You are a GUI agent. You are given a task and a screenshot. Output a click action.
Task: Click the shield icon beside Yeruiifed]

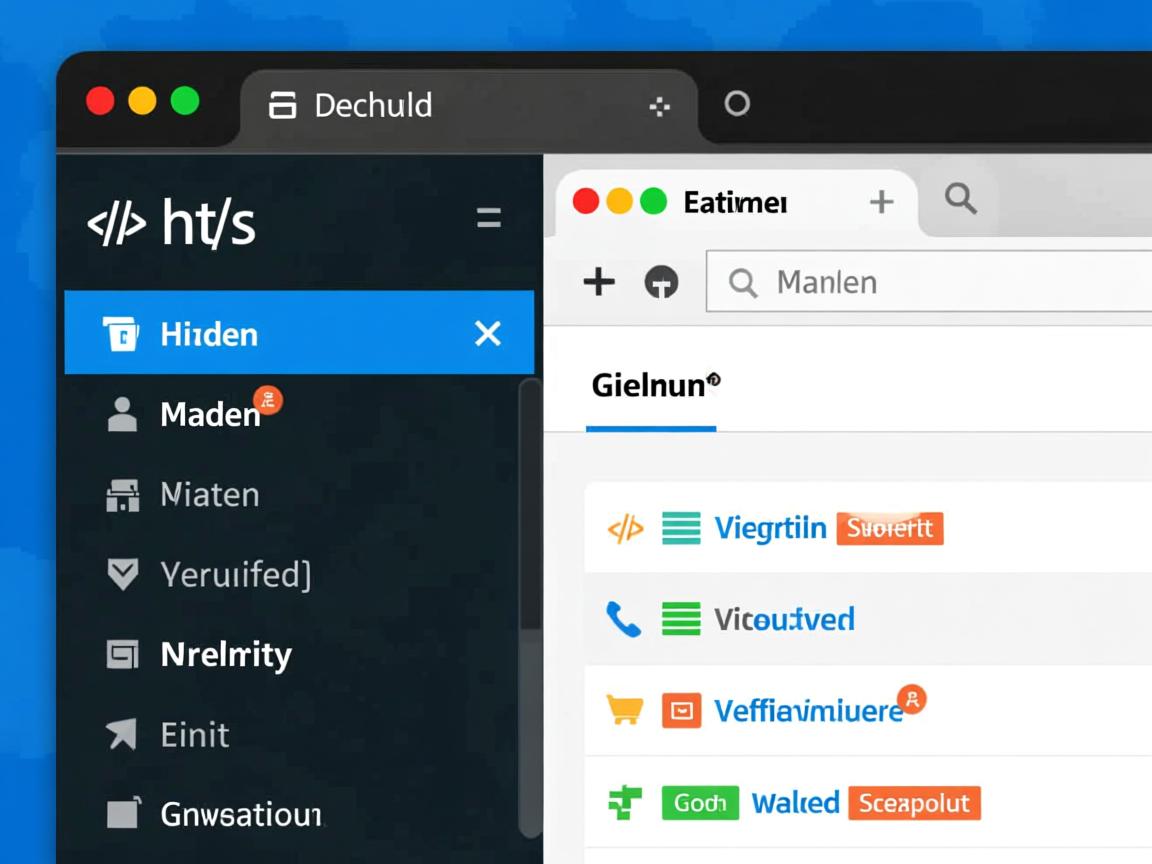pyautogui.click(x=123, y=575)
